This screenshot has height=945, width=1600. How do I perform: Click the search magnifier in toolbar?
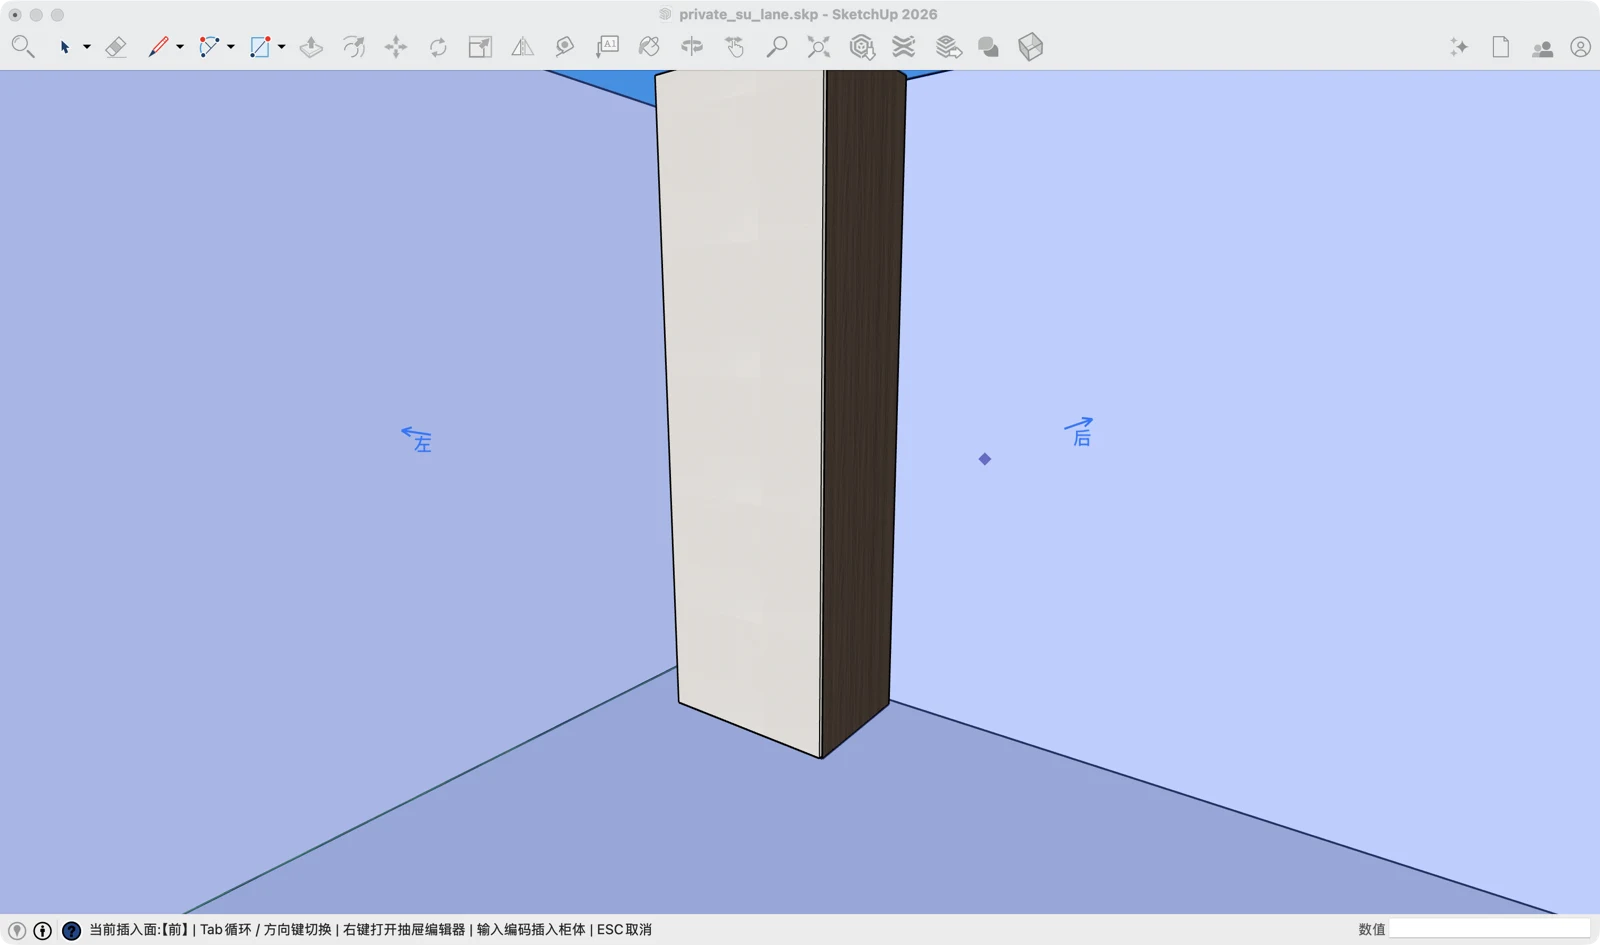coord(22,47)
